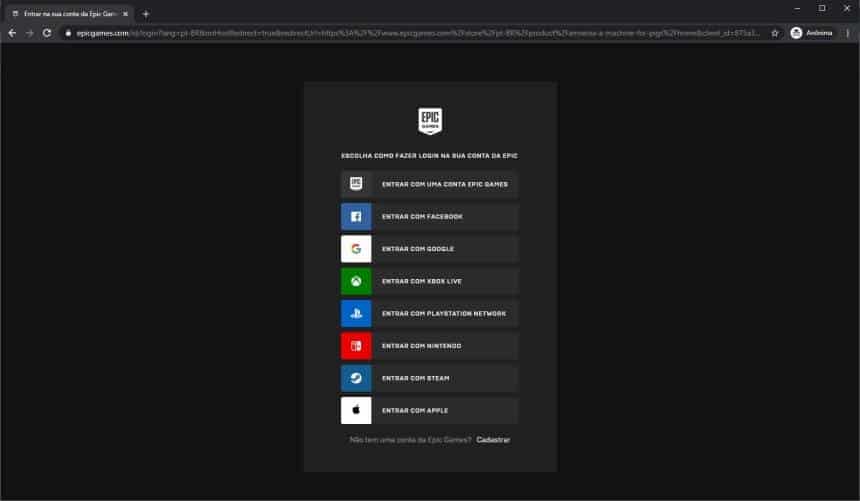Screen dimensions: 860x501
Task: Choose Entrar com Nintendo
Action: (x=429, y=346)
